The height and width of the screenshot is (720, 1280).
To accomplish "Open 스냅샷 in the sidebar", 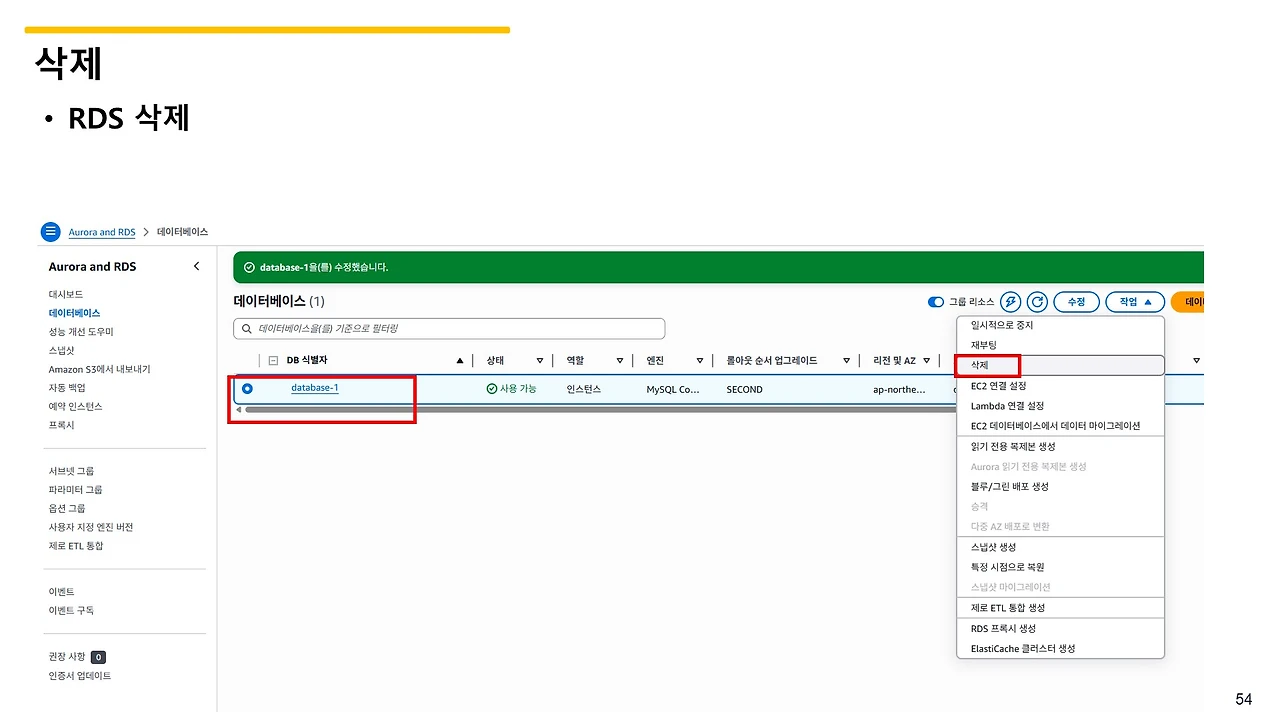I will pyautogui.click(x=62, y=351).
